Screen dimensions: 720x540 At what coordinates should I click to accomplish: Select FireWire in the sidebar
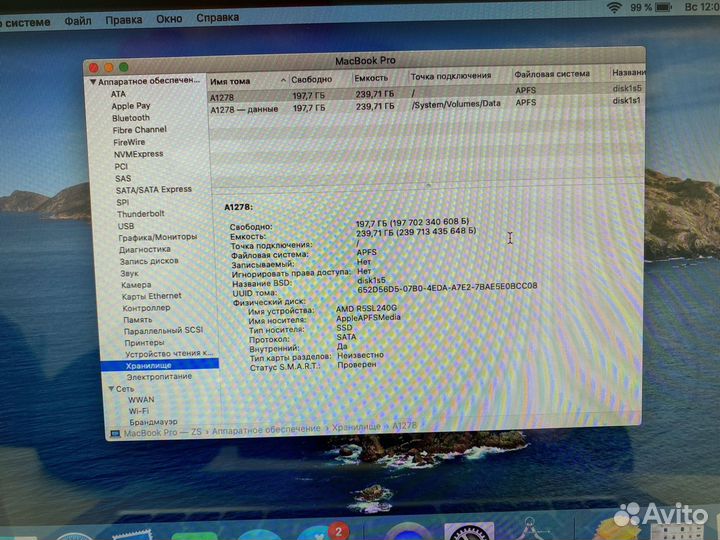point(129,142)
